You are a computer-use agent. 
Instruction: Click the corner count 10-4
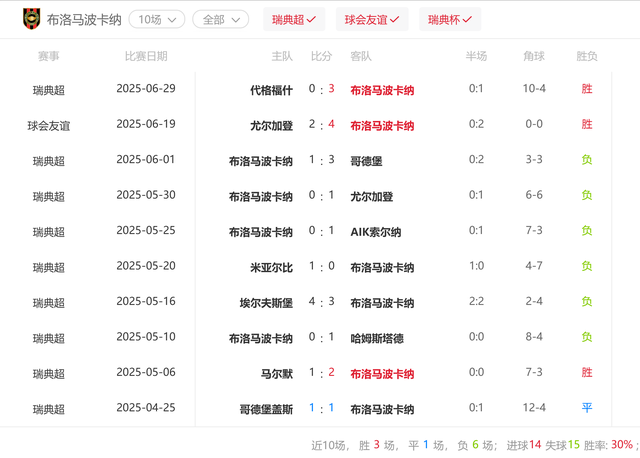[x=534, y=89]
